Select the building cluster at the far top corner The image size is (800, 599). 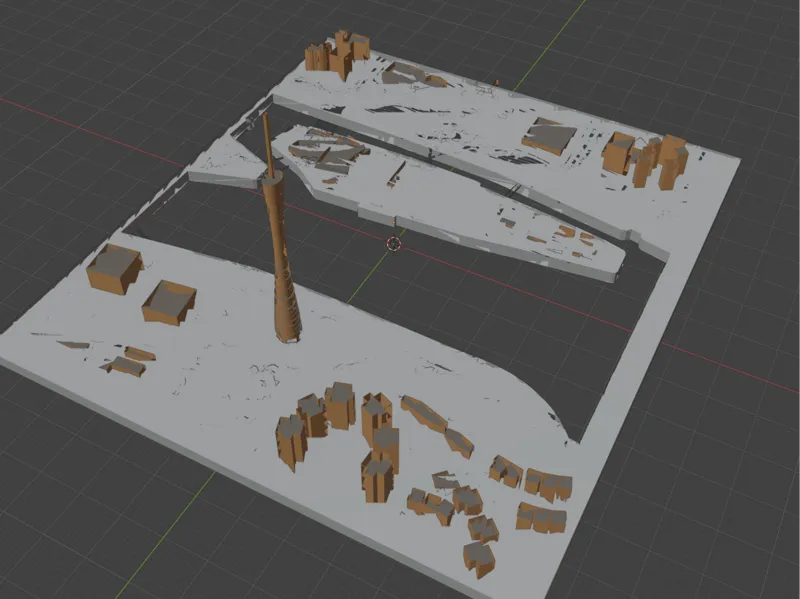[x=337, y=55]
